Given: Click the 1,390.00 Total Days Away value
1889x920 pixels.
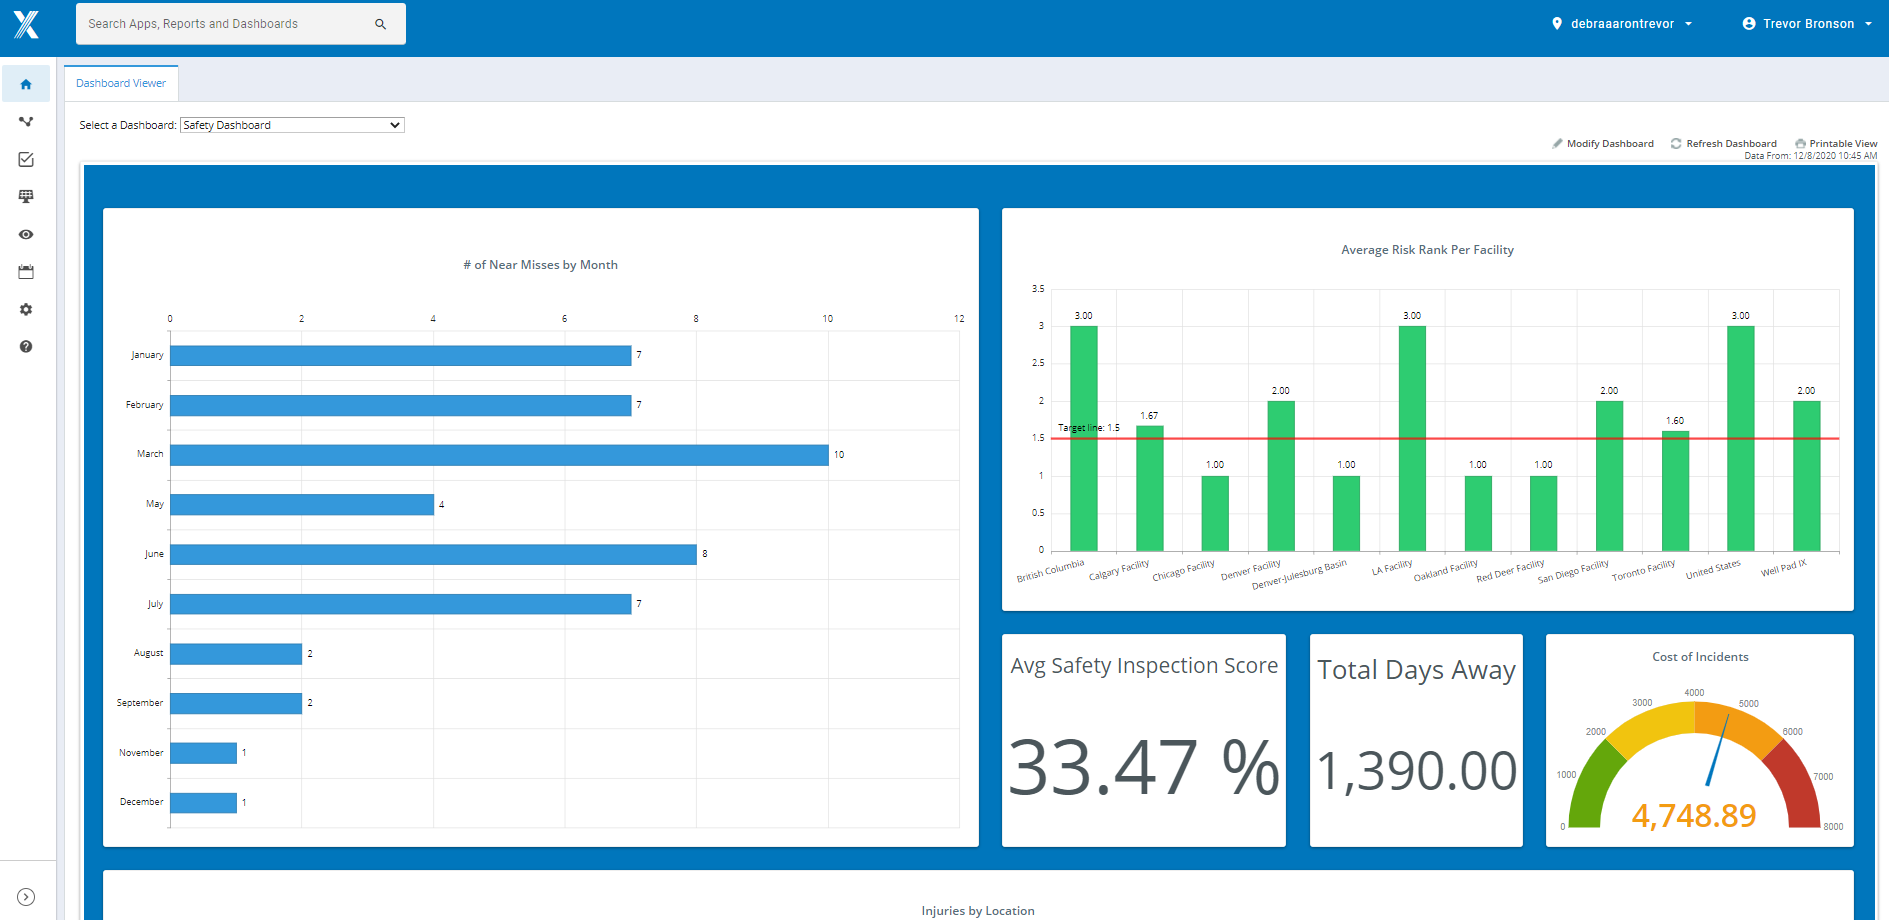Looking at the screenshot, I should tap(1417, 771).
